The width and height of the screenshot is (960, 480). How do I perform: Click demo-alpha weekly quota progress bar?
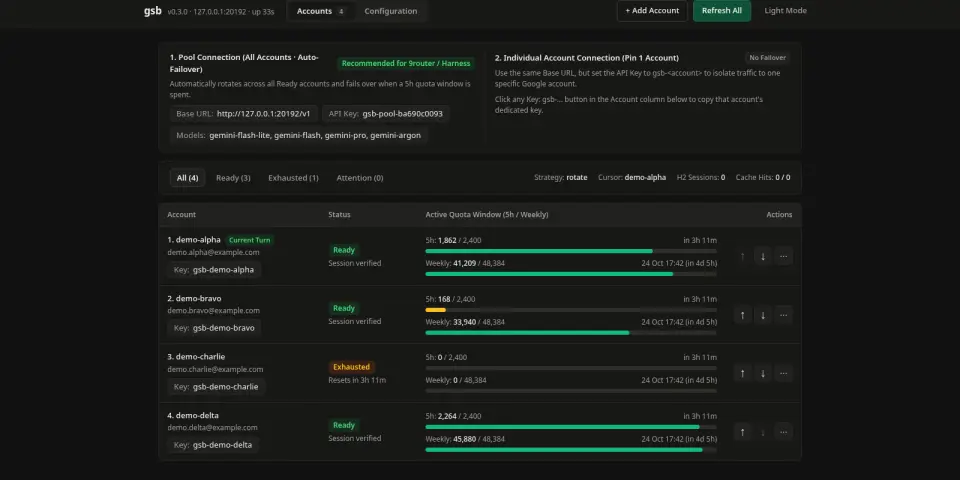click(x=571, y=274)
